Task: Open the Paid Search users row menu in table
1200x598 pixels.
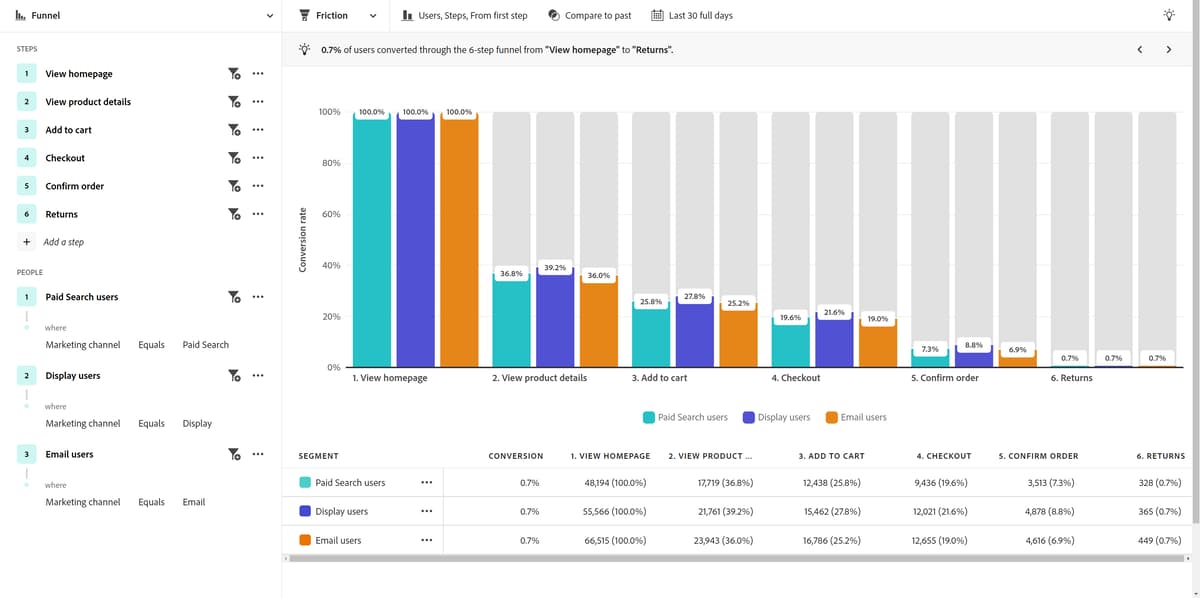Action: tap(427, 482)
